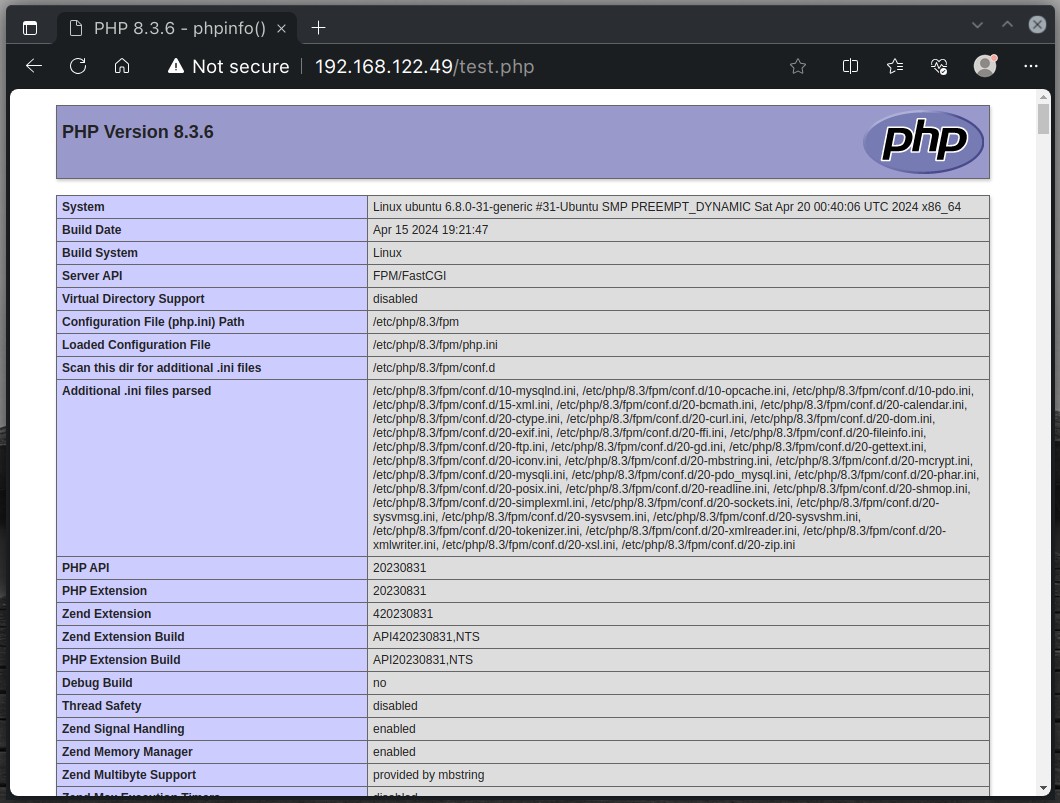Screen dimensions: 1060x803
Task: Open browser essentials heart icon
Action: coord(939,66)
